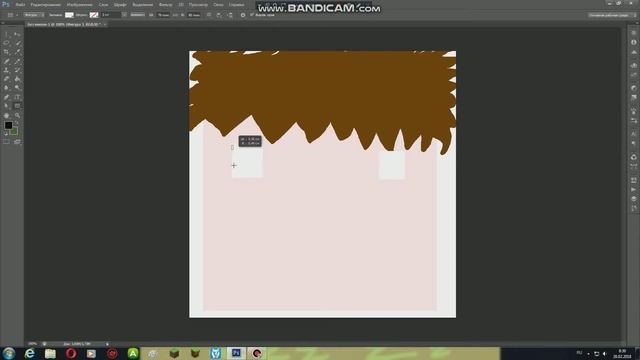Open Internet Explorer from the taskbar

[30, 353]
